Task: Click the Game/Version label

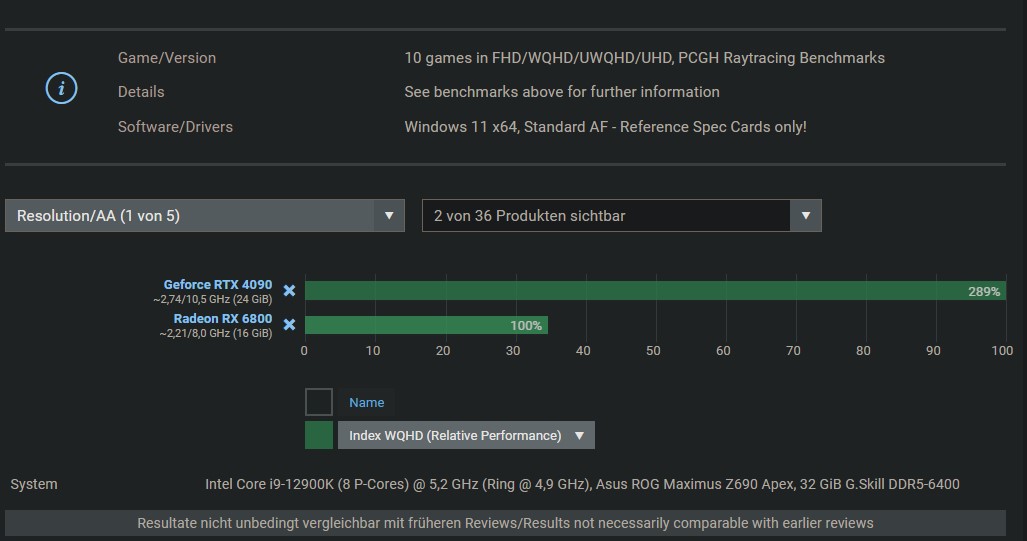Action: tap(167, 58)
